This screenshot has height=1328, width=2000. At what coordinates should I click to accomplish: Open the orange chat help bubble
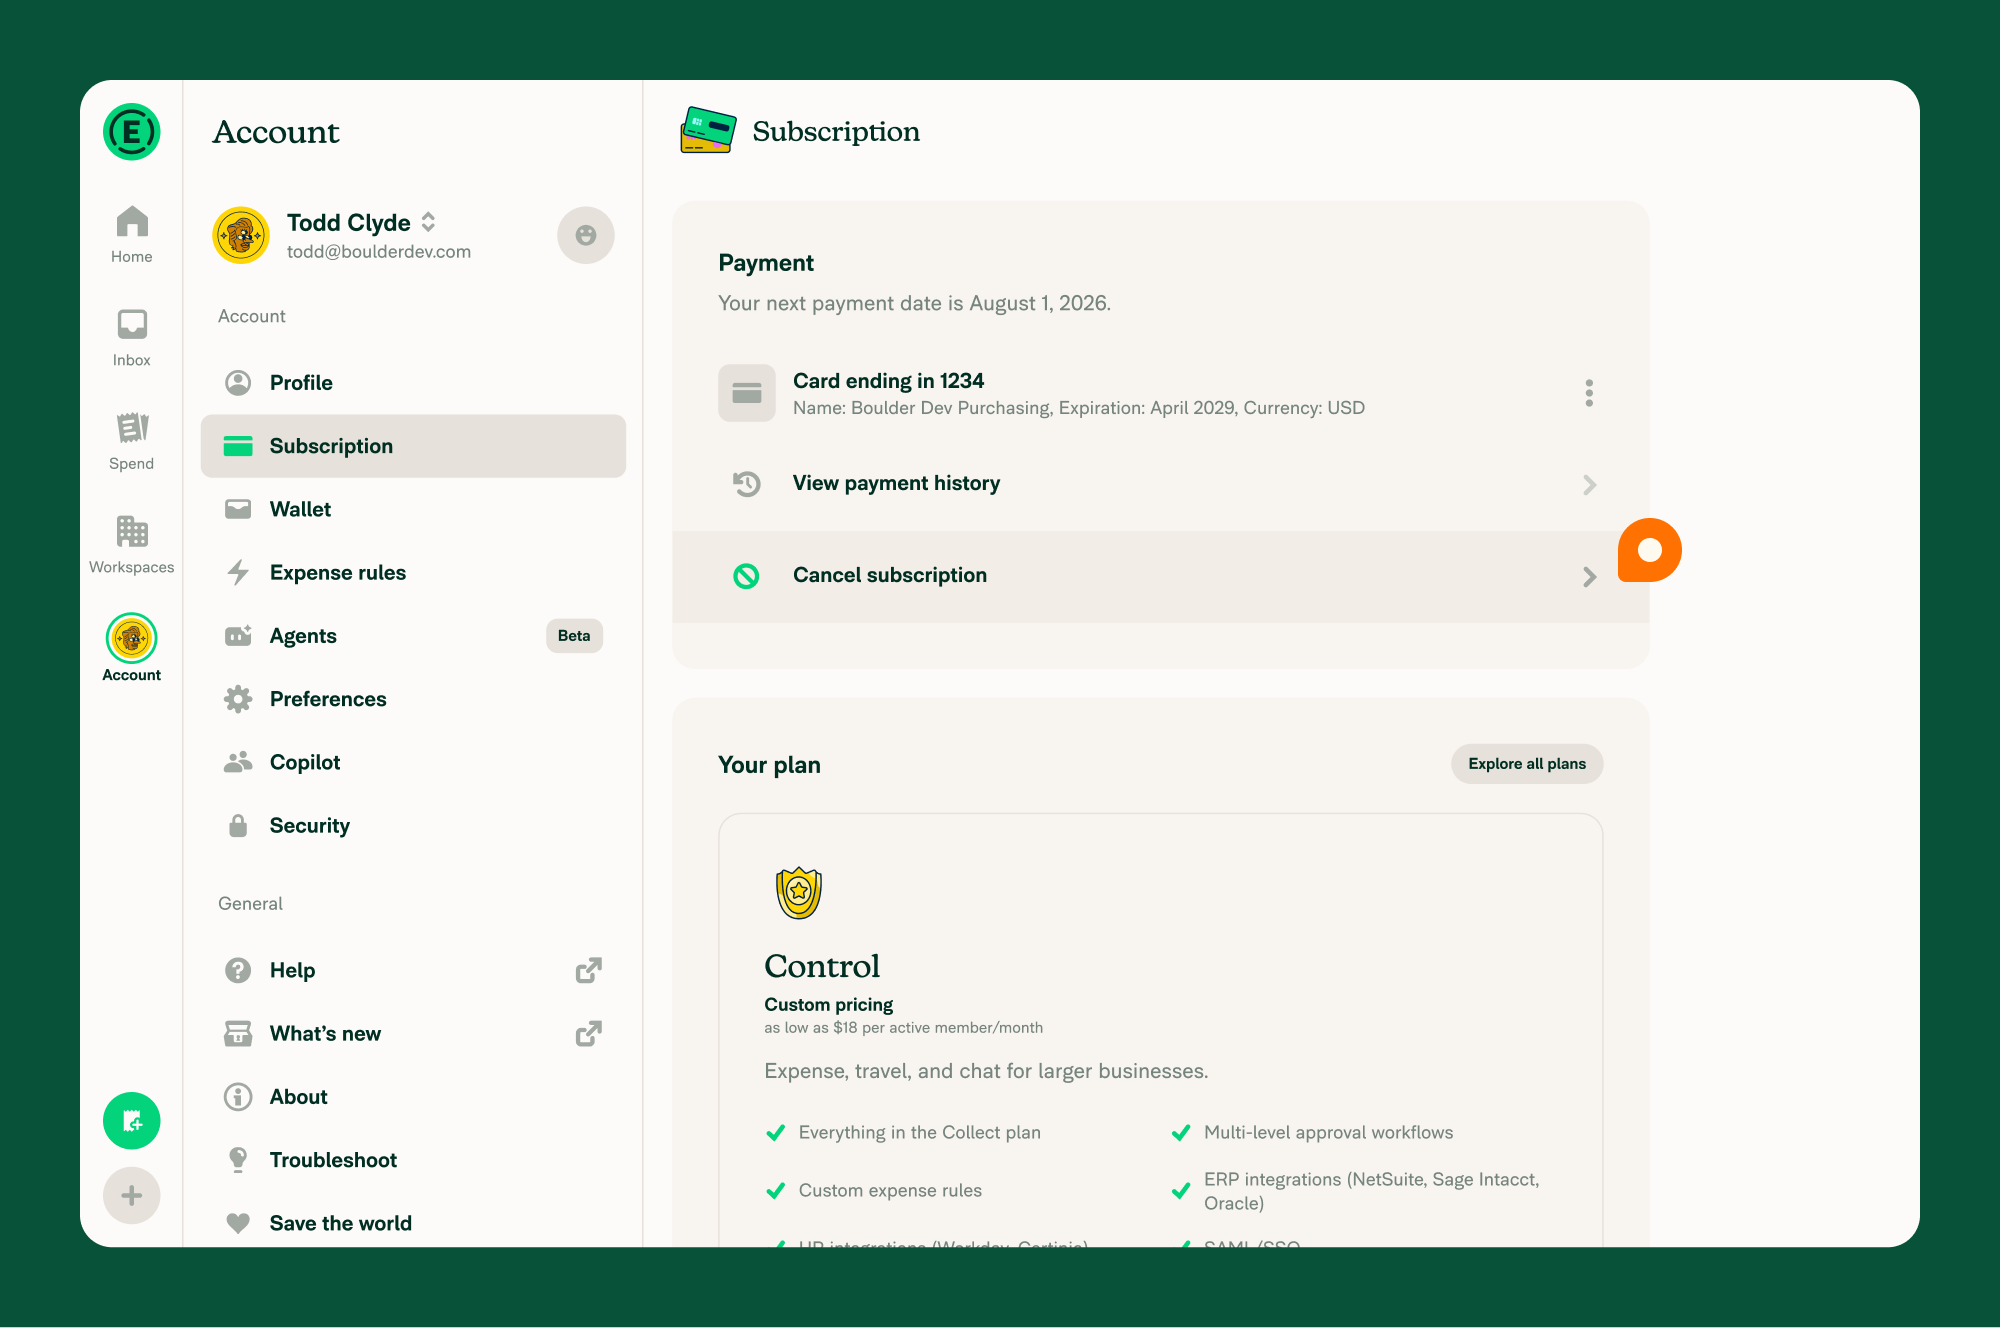(1650, 550)
